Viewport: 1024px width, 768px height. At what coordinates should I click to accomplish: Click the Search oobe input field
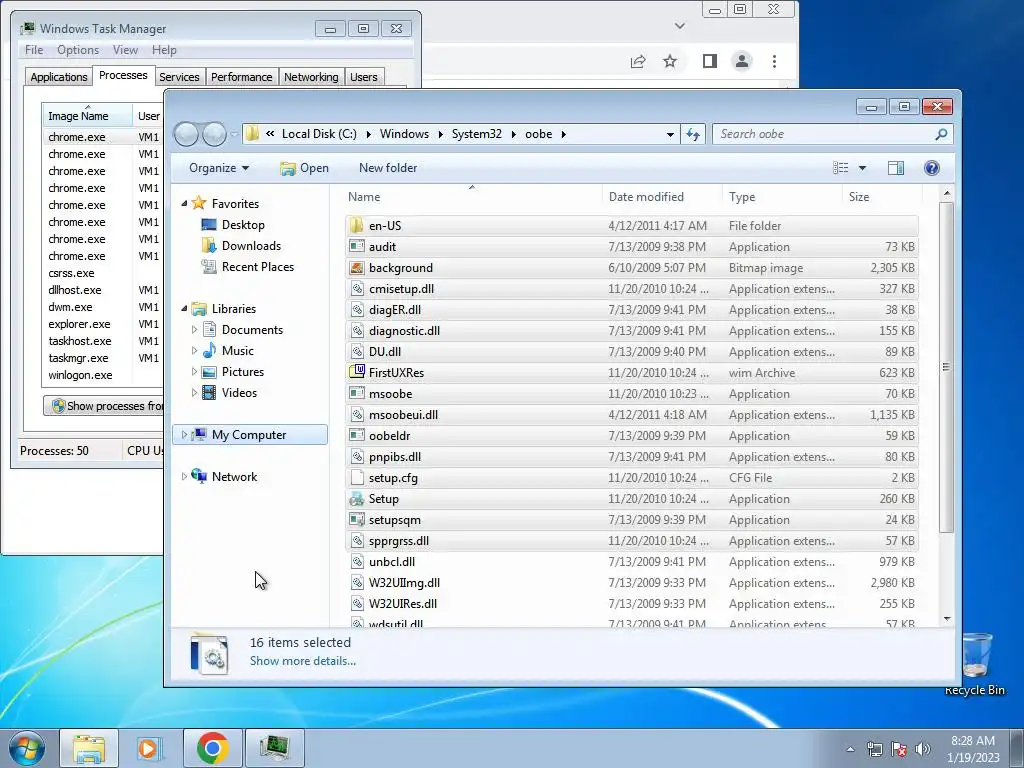pos(824,134)
